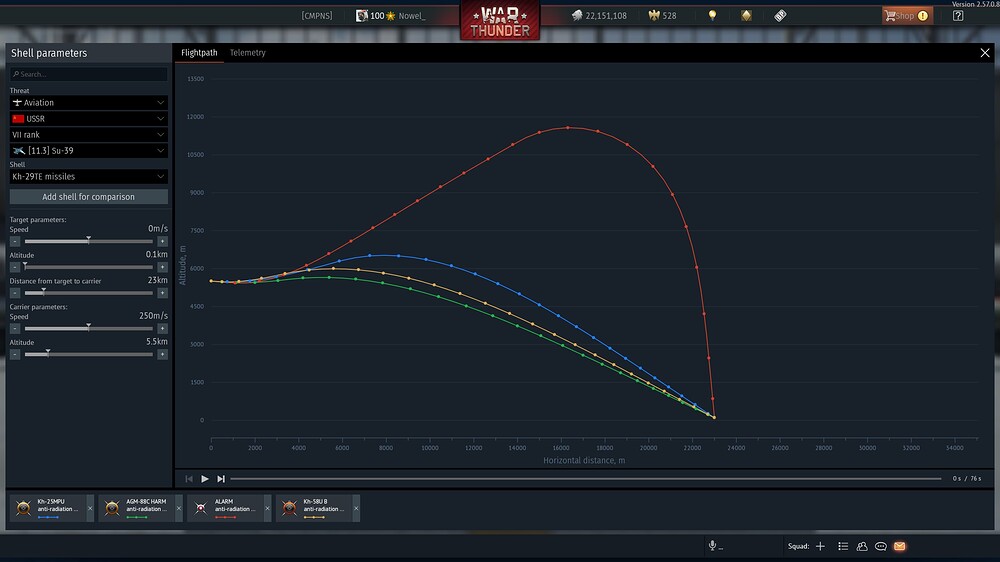Click the flightpath playback timeline bar

[585, 478]
